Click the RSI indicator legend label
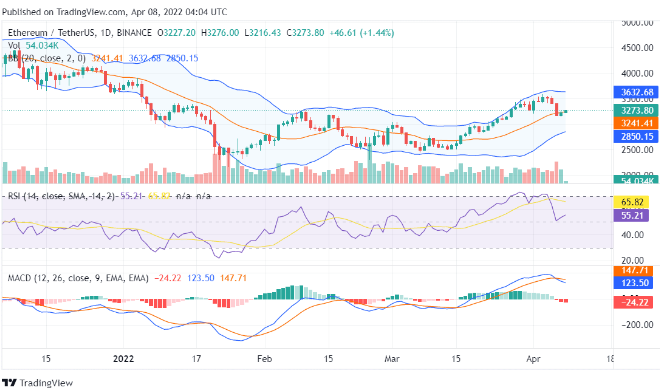 pyautogui.click(x=109, y=196)
